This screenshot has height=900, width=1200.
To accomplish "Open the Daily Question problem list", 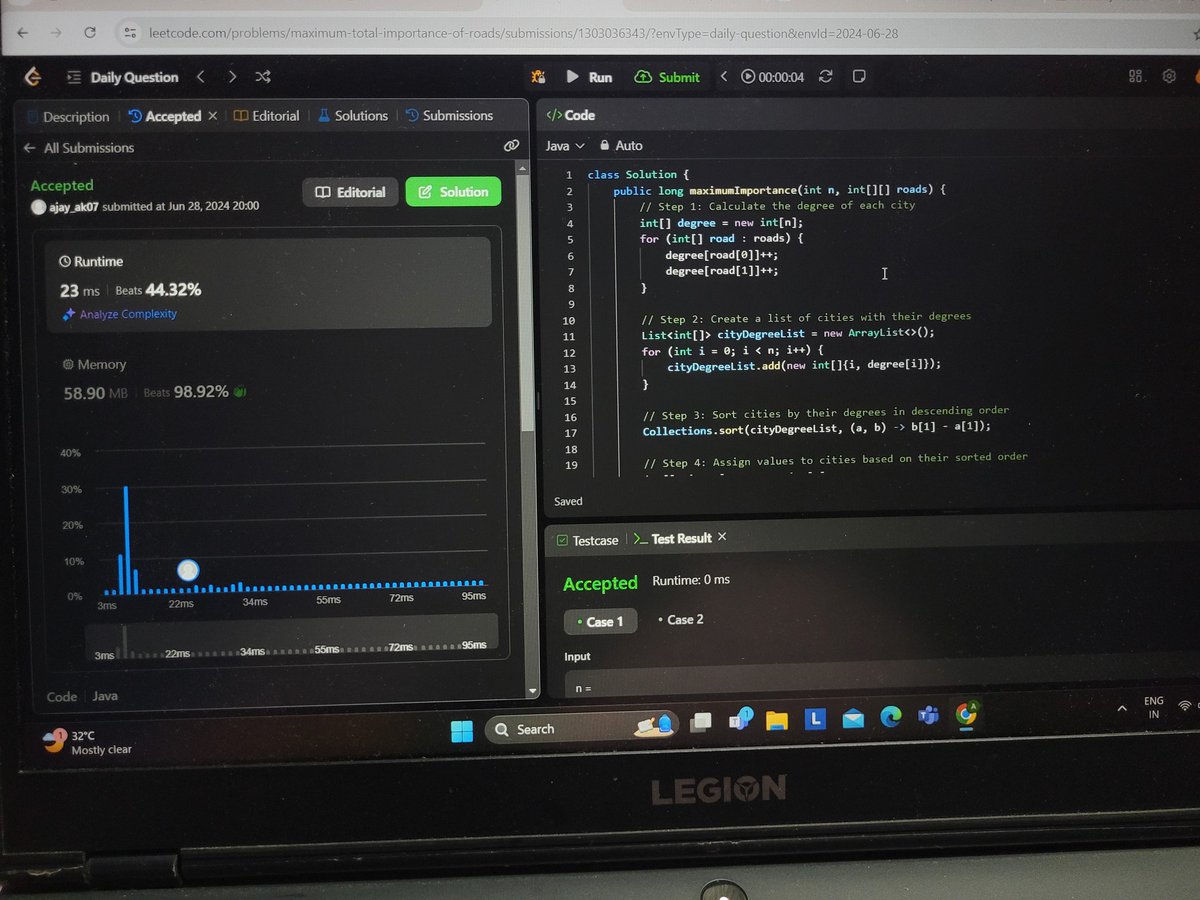I will (x=123, y=77).
